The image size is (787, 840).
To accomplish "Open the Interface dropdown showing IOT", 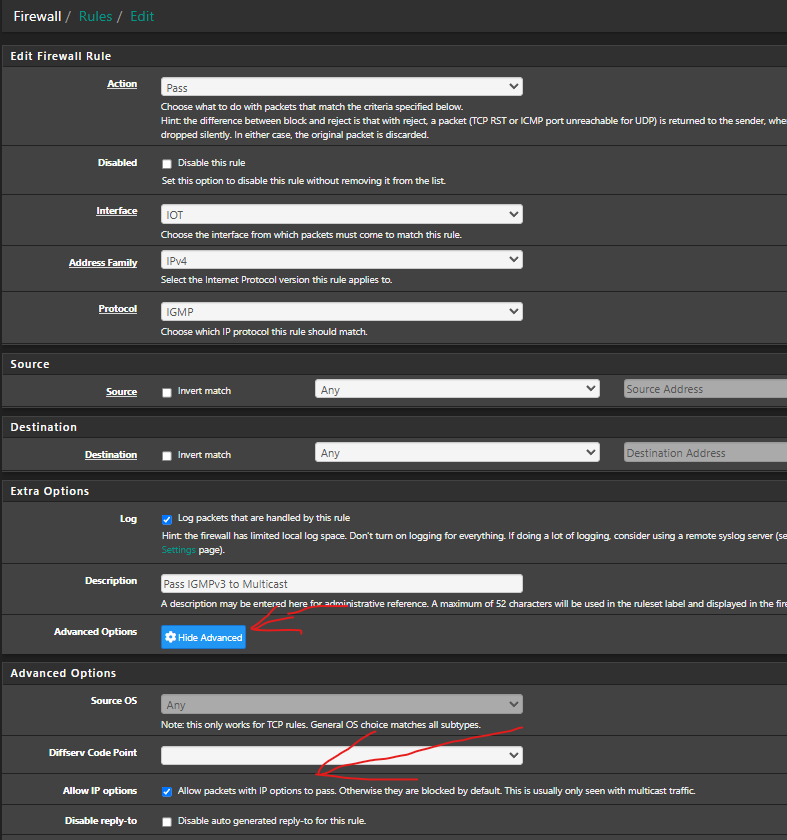I will tap(341, 214).
